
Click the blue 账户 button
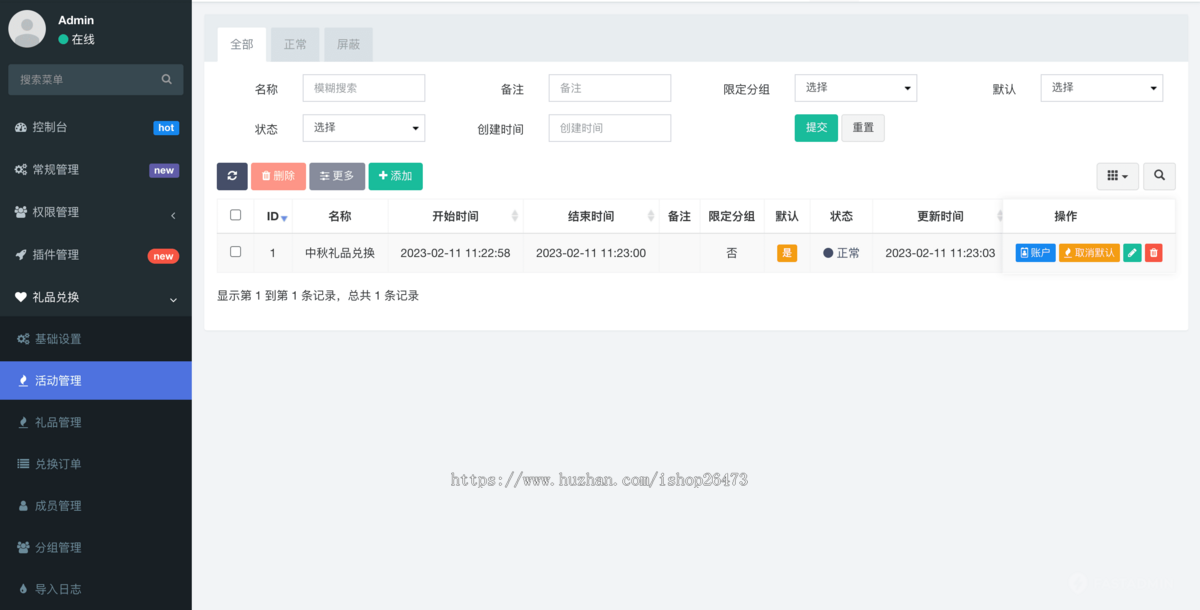(1035, 253)
